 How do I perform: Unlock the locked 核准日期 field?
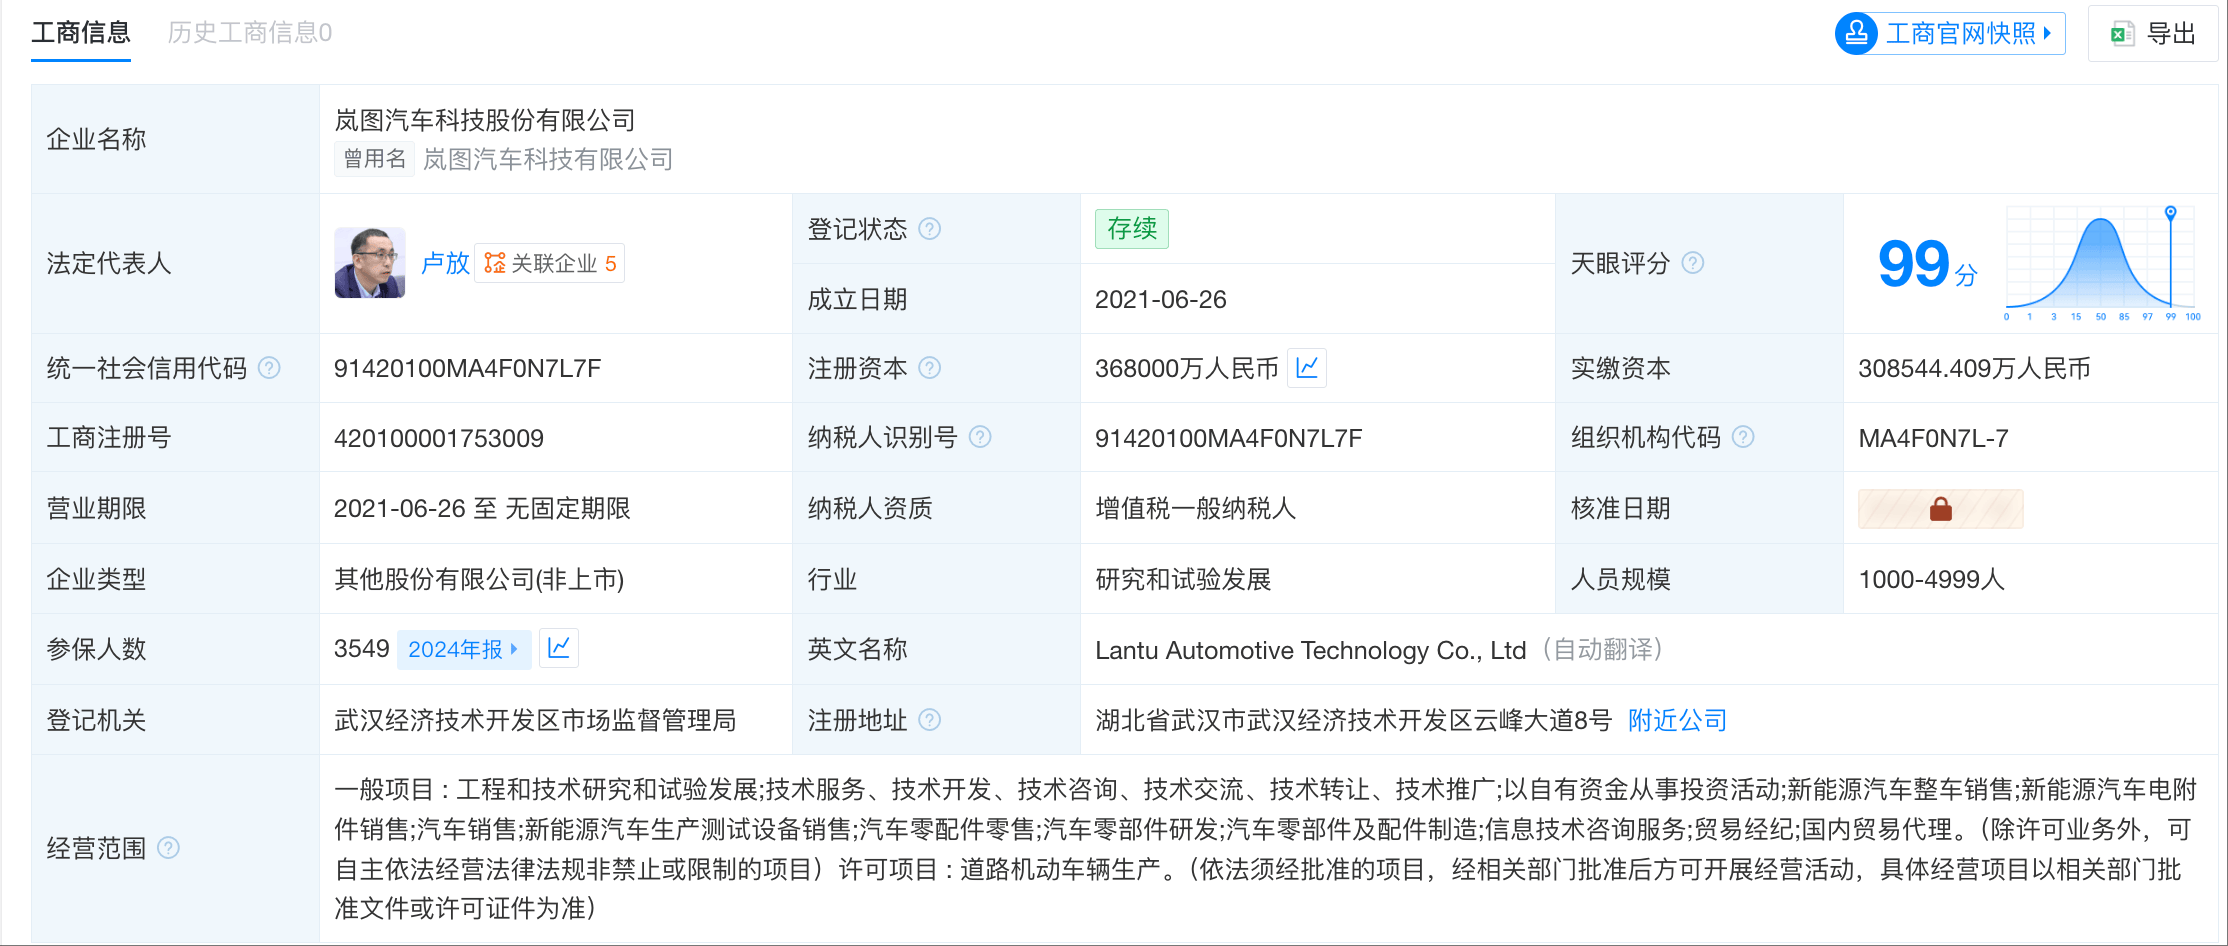tap(1940, 509)
